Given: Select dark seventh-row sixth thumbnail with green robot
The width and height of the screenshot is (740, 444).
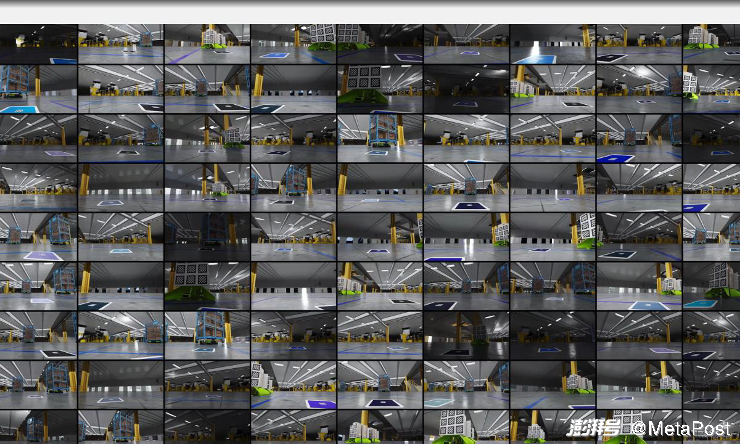Looking at the screenshot, I should [x=466, y=335].
